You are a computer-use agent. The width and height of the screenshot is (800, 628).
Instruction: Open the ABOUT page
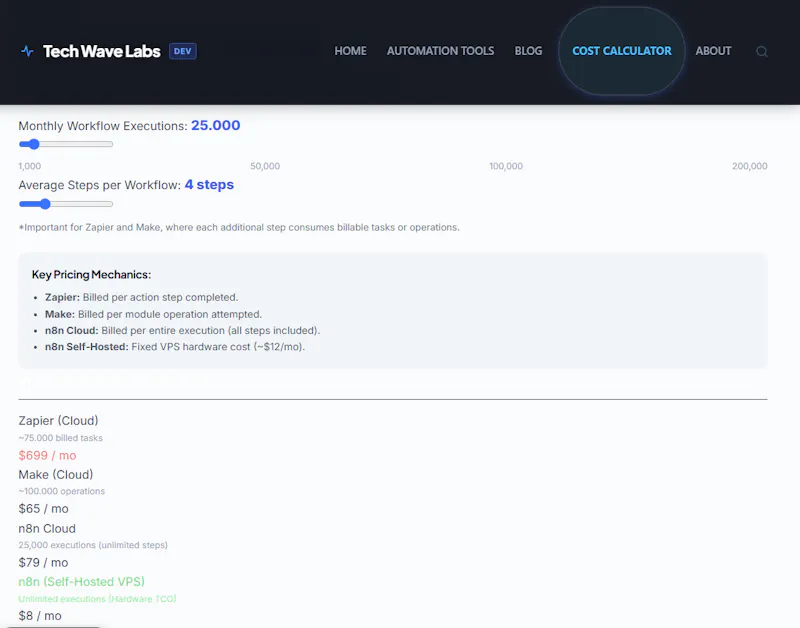(713, 51)
